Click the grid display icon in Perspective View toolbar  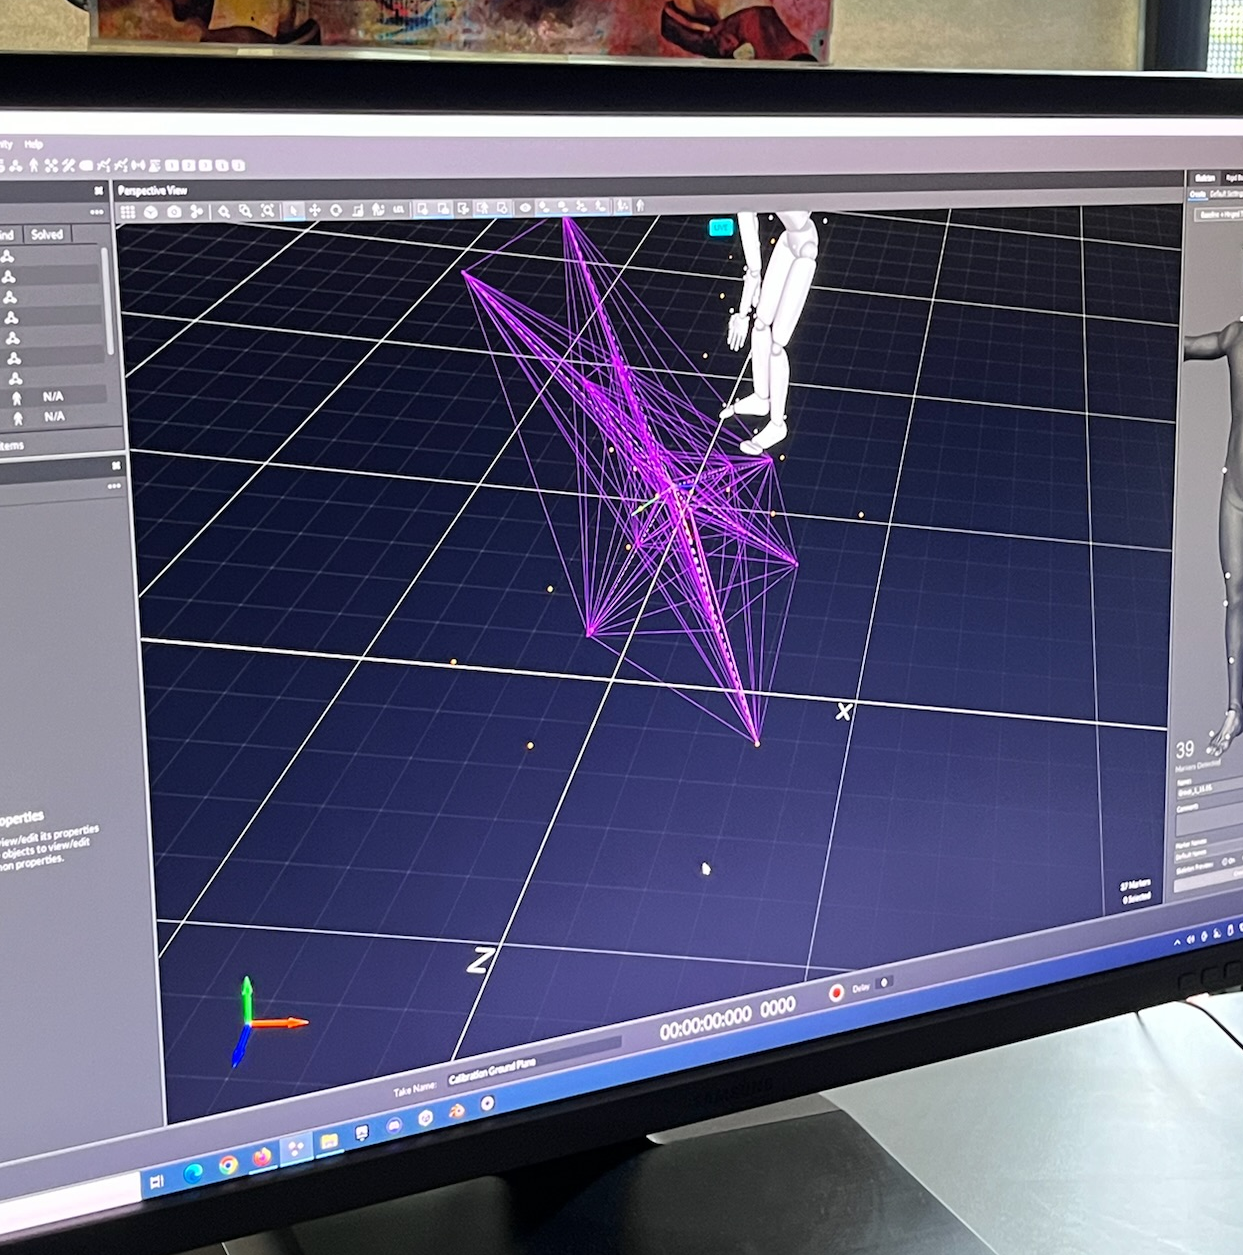click(127, 211)
